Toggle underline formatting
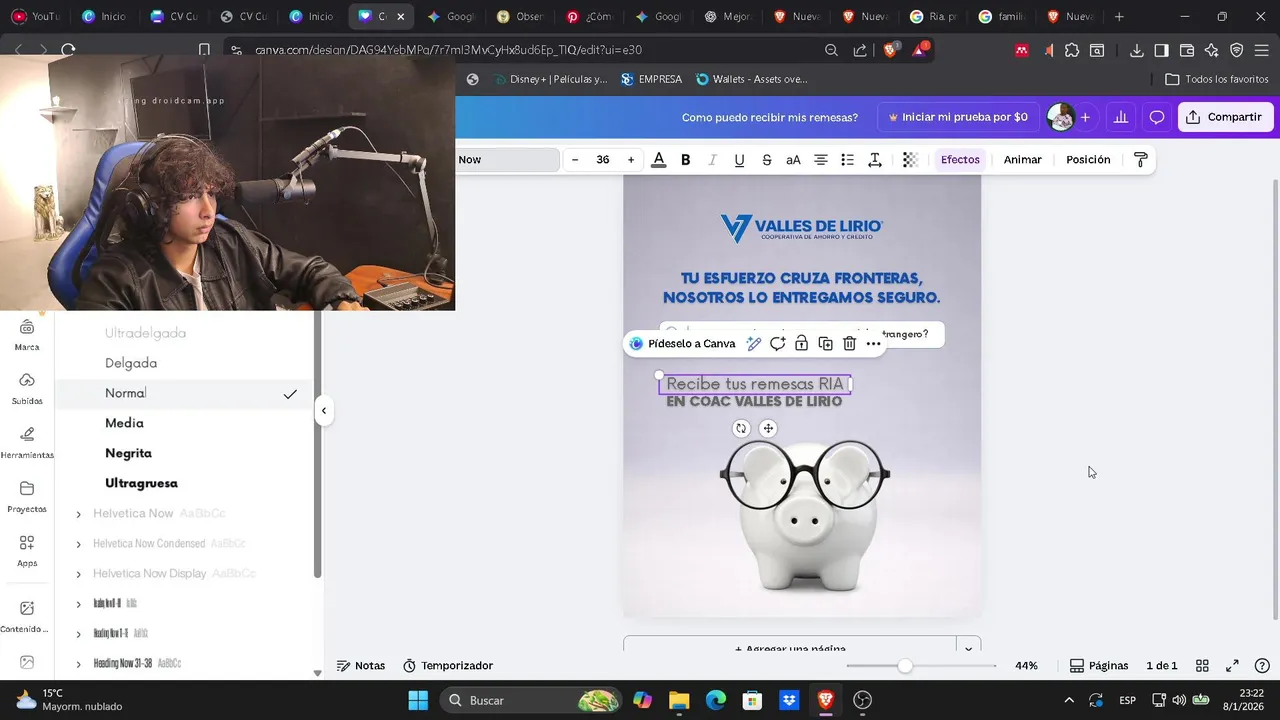The width and height of the screenshot is (1280, 720). click(x=739, y=160)
